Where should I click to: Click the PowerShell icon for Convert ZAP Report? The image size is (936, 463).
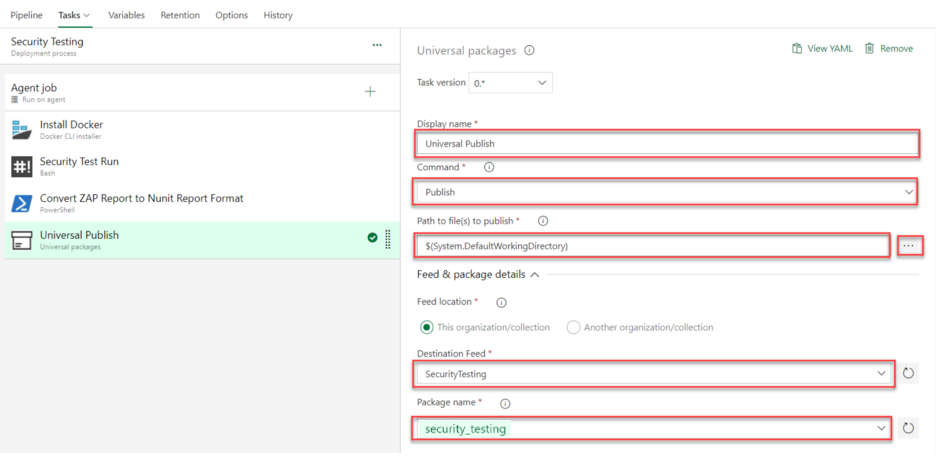22,203
